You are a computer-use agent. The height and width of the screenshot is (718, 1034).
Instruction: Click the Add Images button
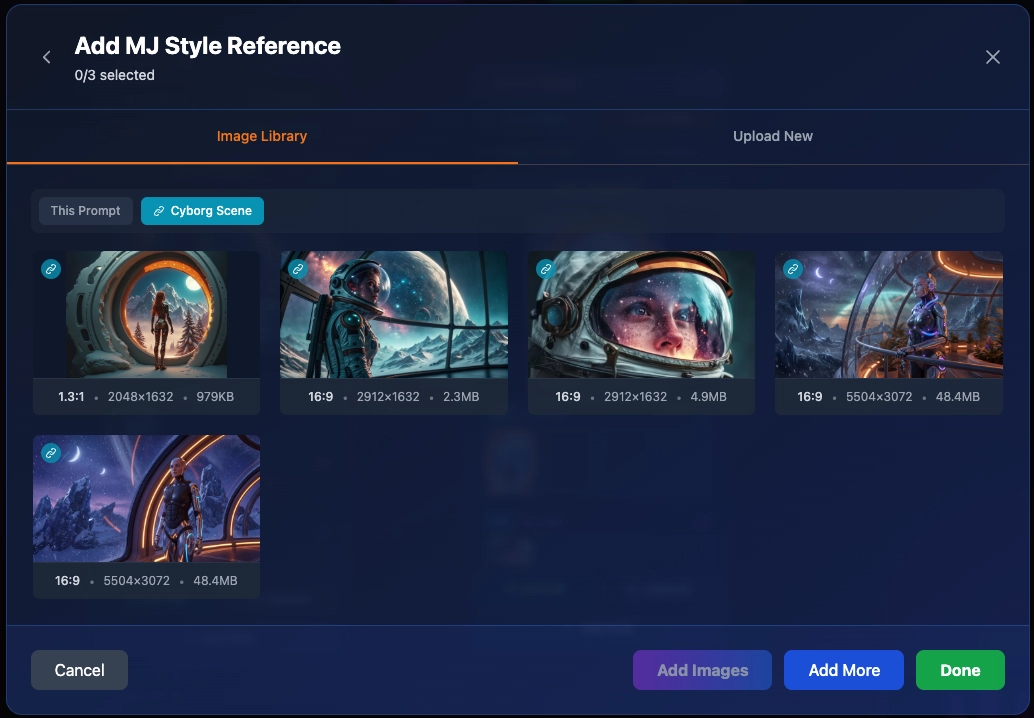pos(702,670)
